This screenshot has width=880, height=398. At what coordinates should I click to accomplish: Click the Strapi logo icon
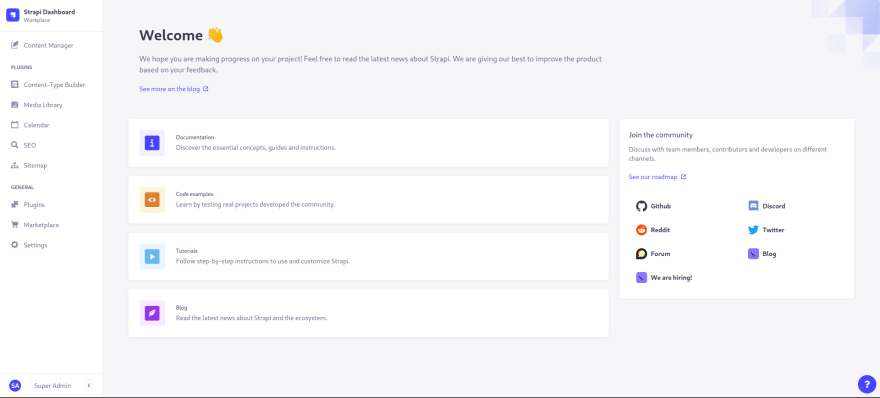[x=12, y=15]
